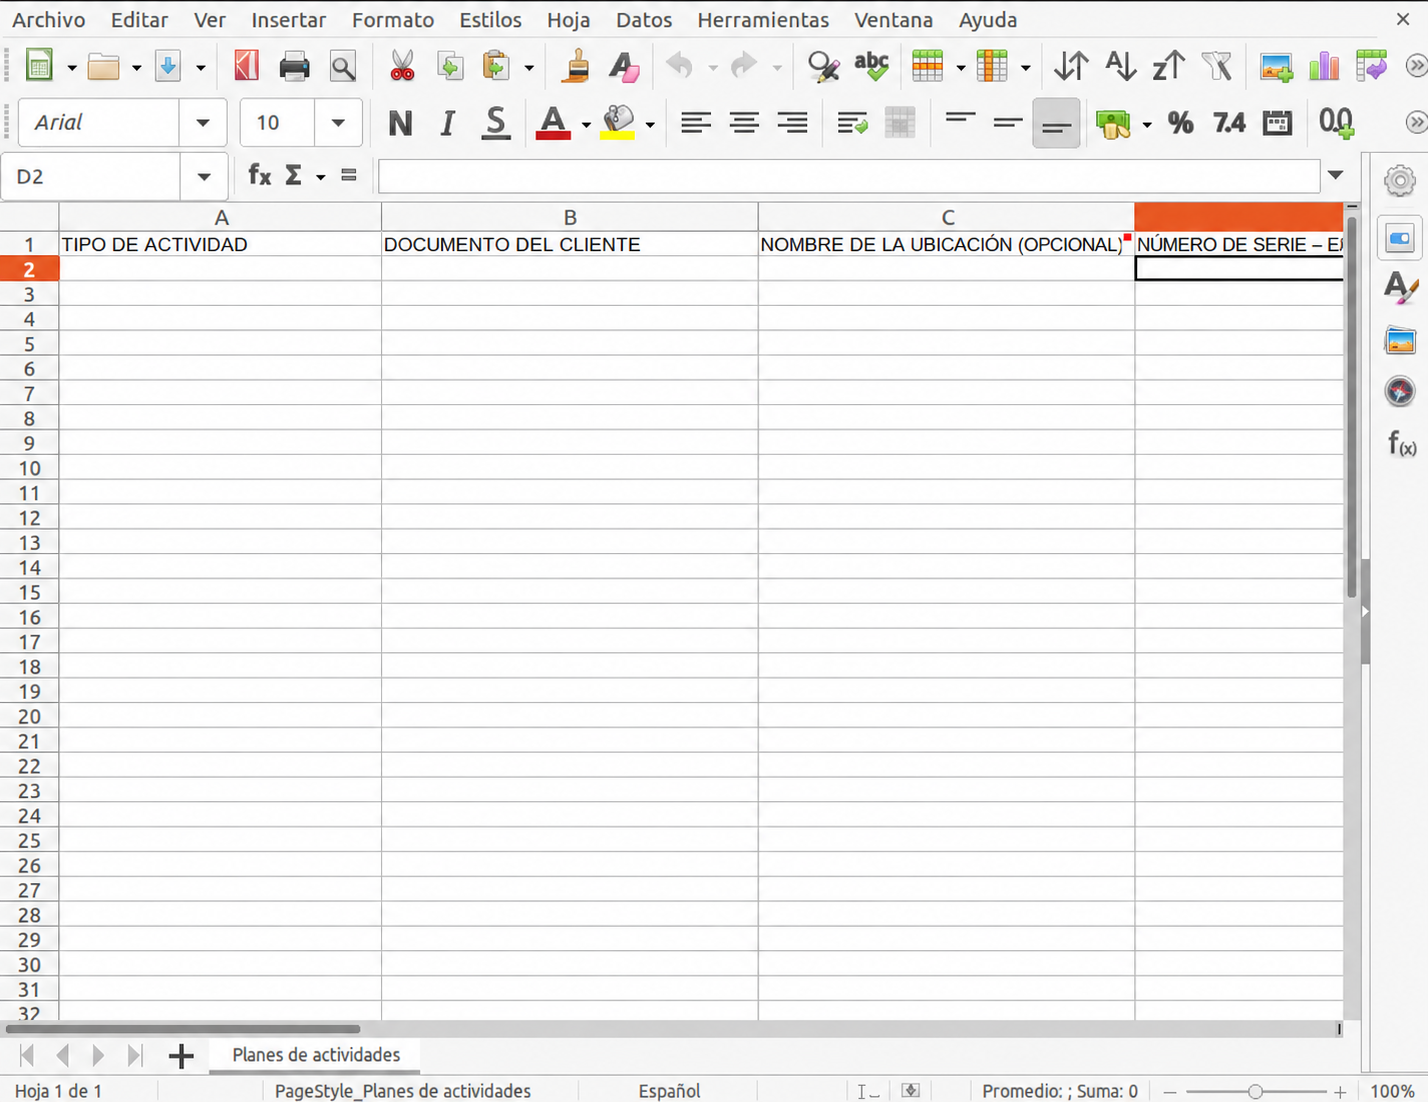Open the Herramientas menu
The height and width of the screenshot is (1102, 1428).
tap(763, 20)
